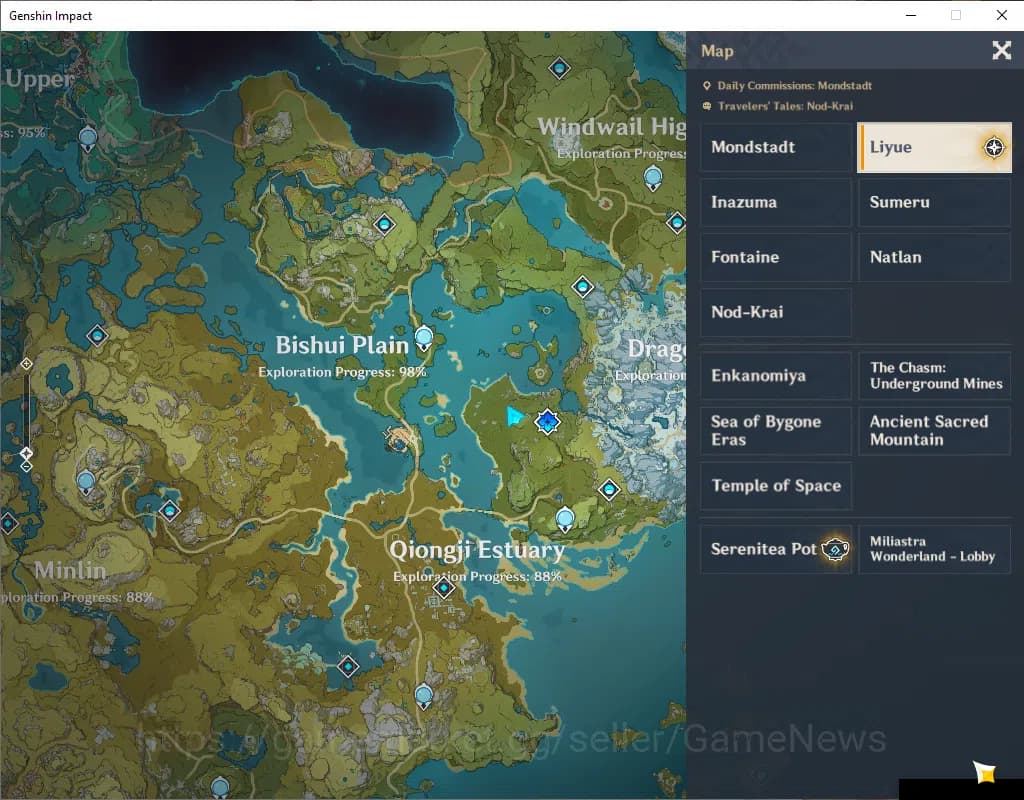
Task: Click the Qiongji Estuary area name
Action: point(477,550)
